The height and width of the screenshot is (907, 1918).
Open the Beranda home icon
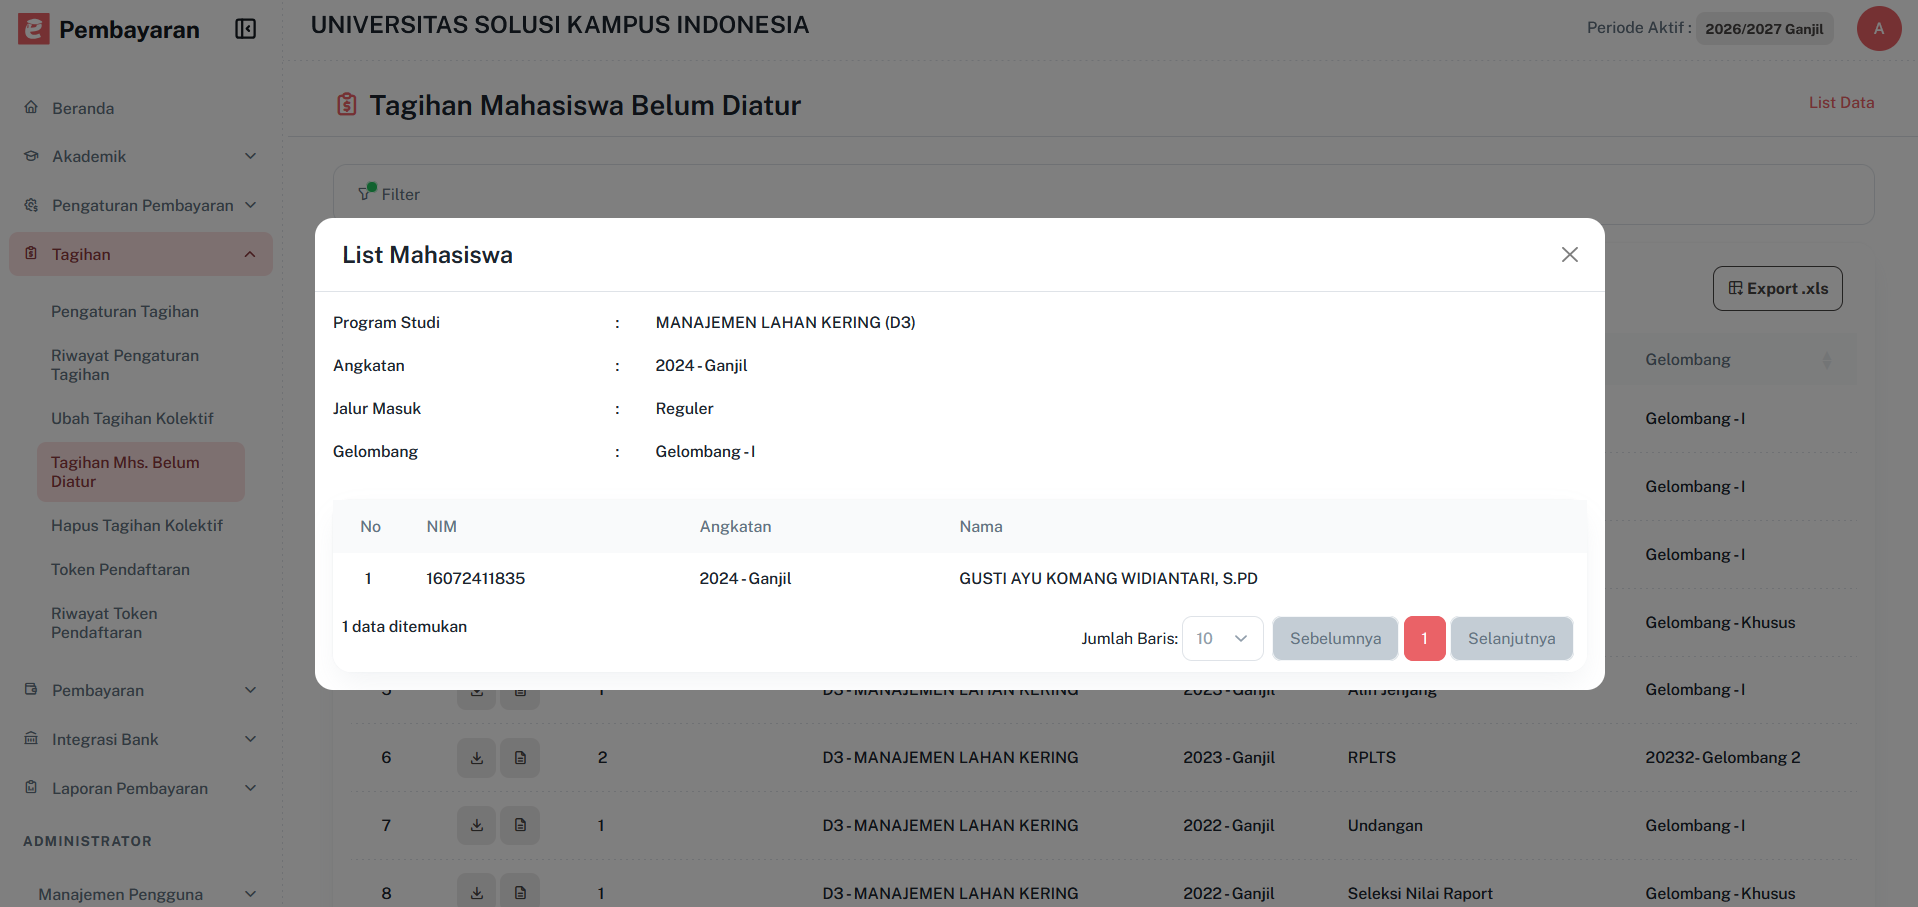tap(31, 108)
